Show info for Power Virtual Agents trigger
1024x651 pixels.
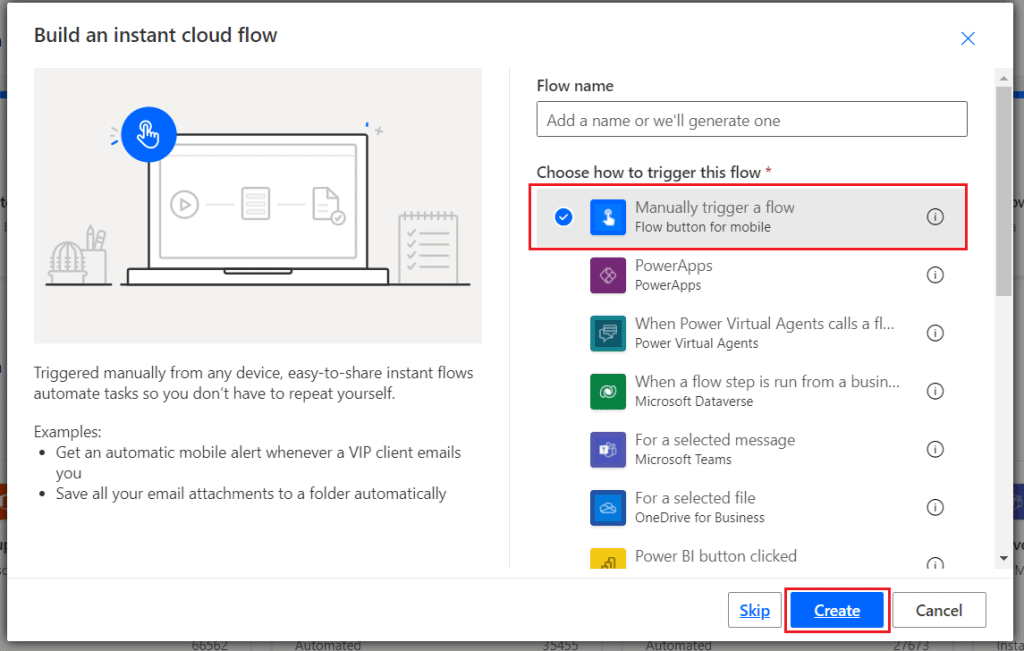pos(935,333)
